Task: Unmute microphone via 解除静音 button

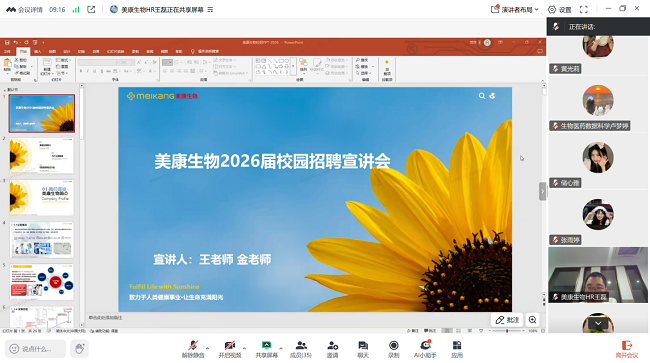Action: [x=193, y=349]
